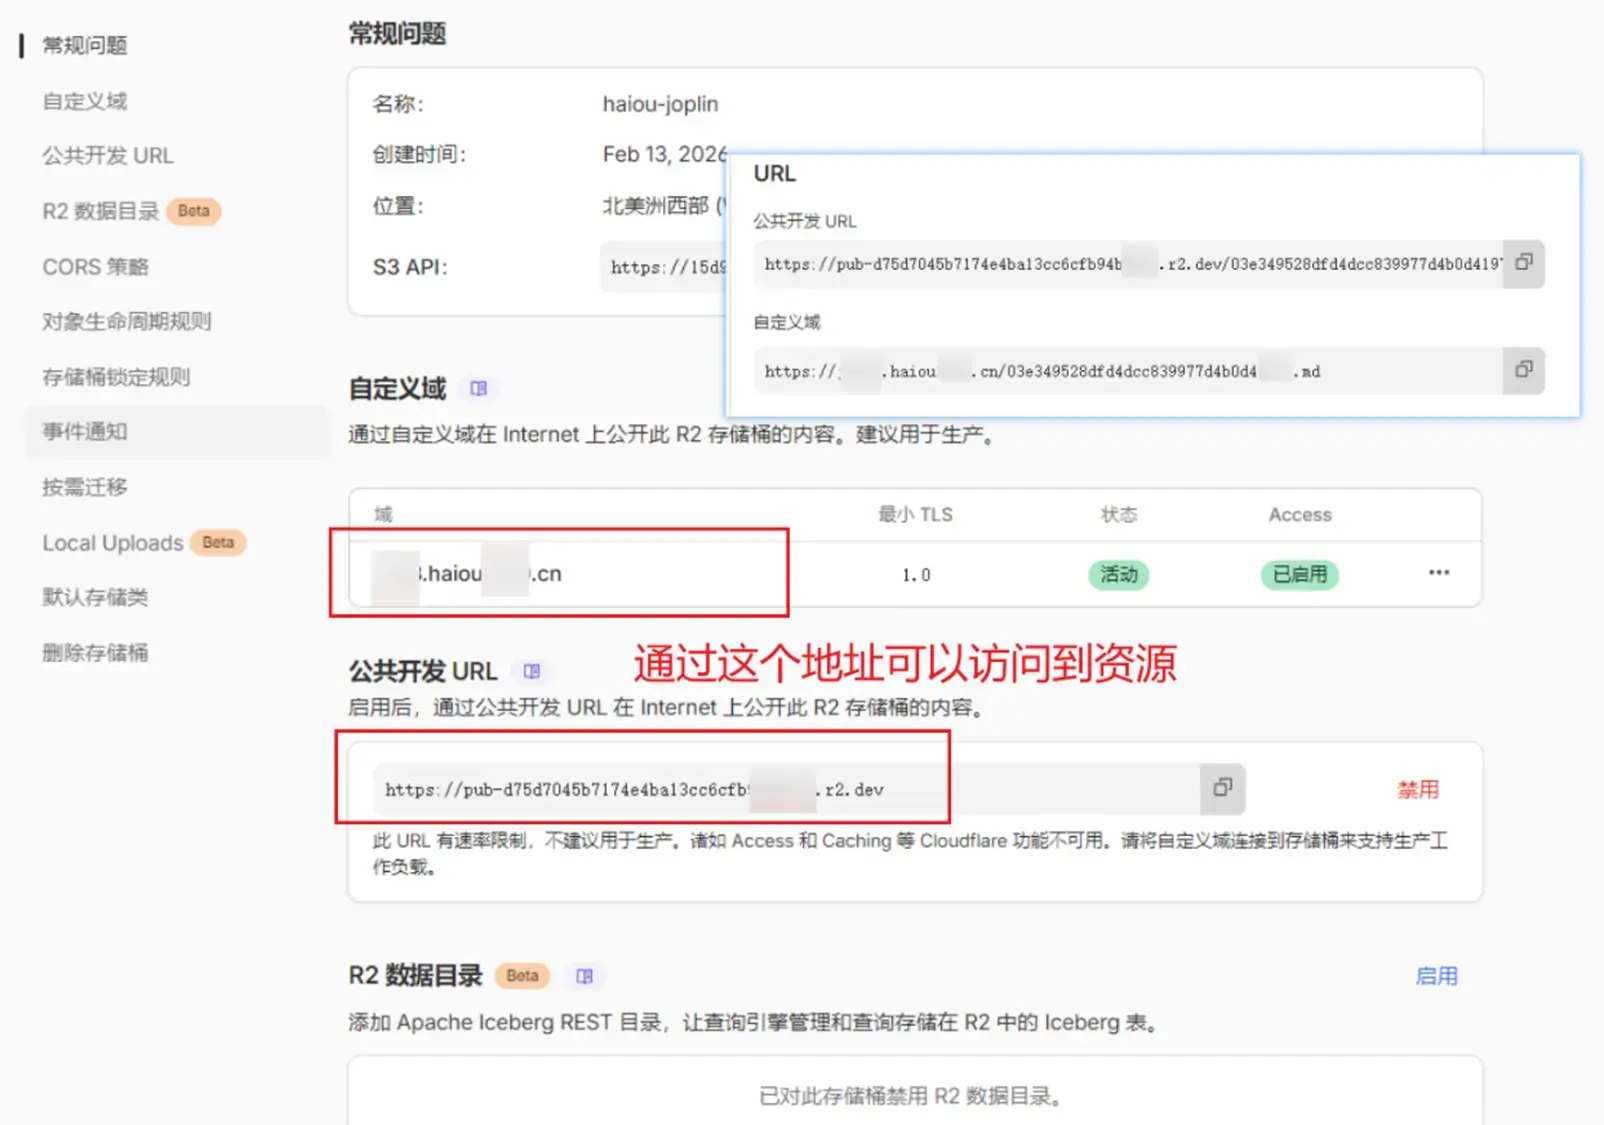
Task: Open docs icon beside R2 数据目录 heading
Action: [x=584, y=976]
